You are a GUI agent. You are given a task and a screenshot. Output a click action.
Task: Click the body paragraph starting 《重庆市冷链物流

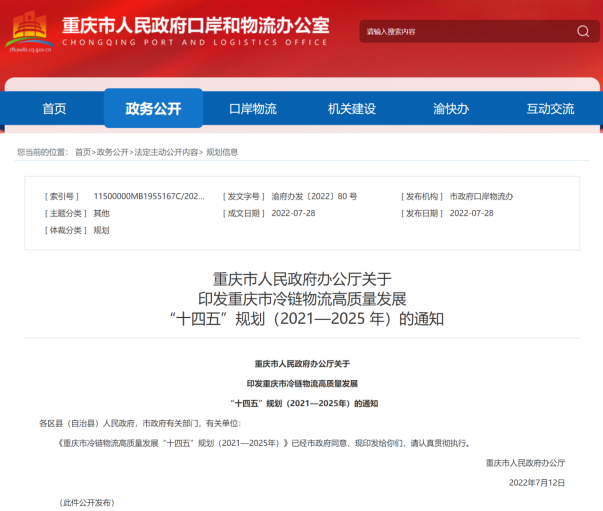coord(264,443)
